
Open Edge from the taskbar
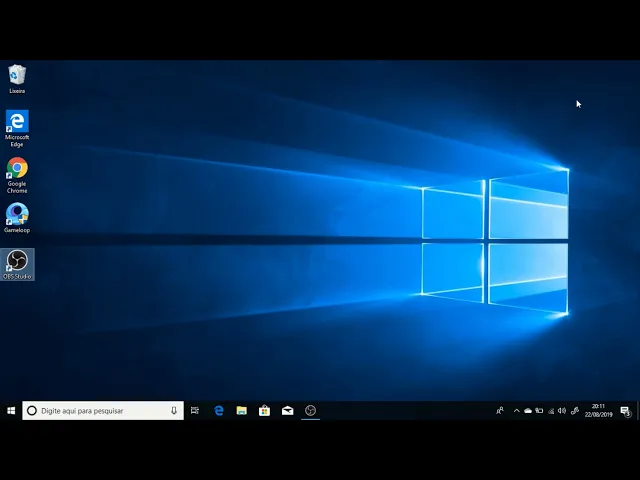click(x=219, y=411)
